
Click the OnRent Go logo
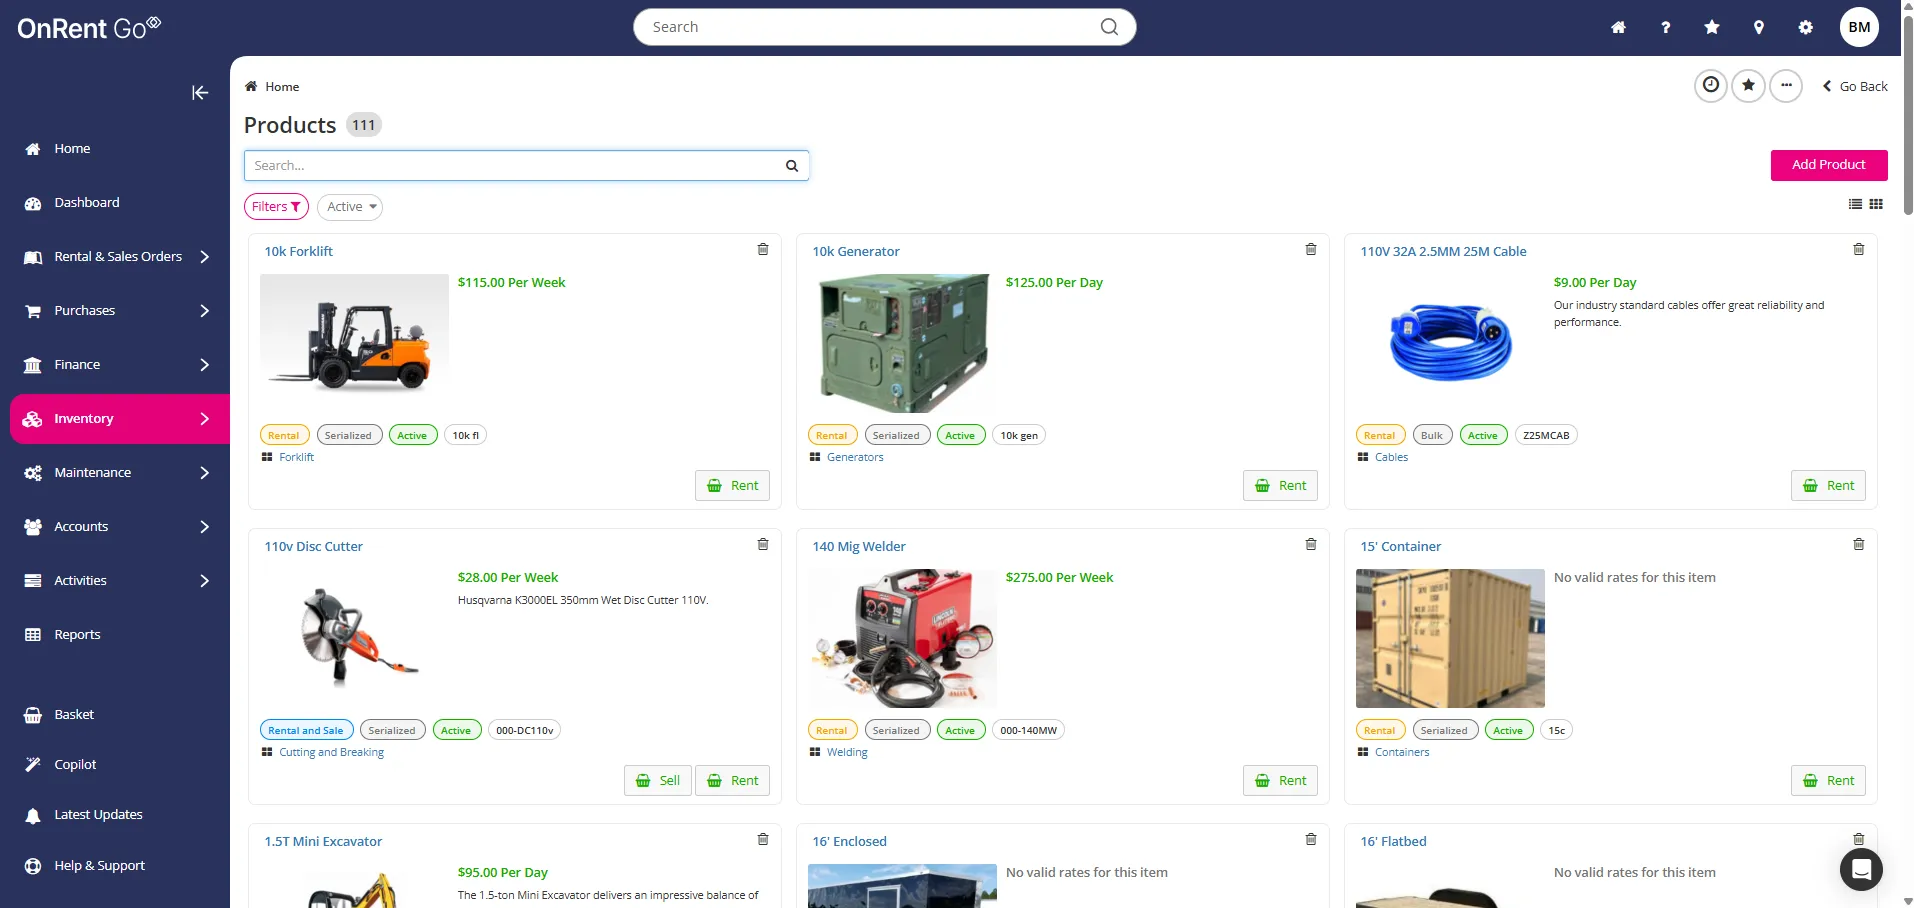coord(88,27)
